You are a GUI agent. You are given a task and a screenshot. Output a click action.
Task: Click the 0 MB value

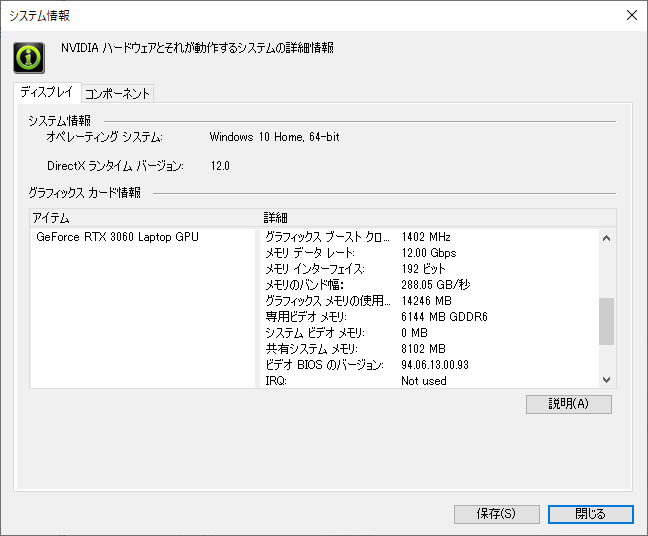[x=414, y=333]
